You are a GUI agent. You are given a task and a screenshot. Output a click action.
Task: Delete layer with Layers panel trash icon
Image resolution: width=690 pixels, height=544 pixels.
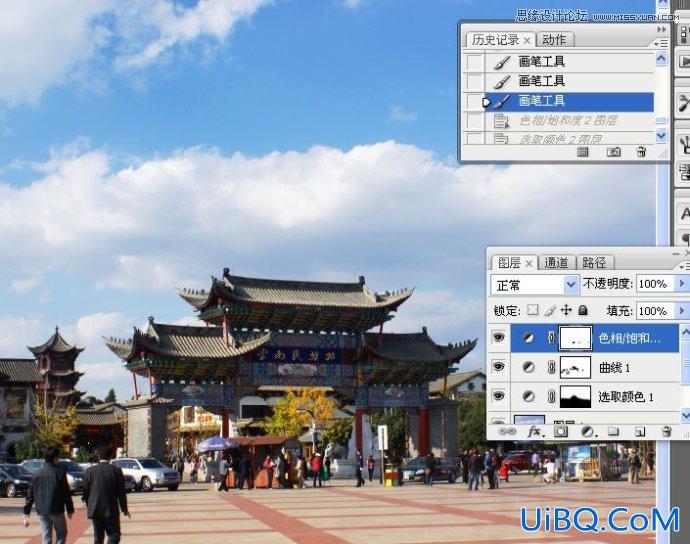pos(666,432)
